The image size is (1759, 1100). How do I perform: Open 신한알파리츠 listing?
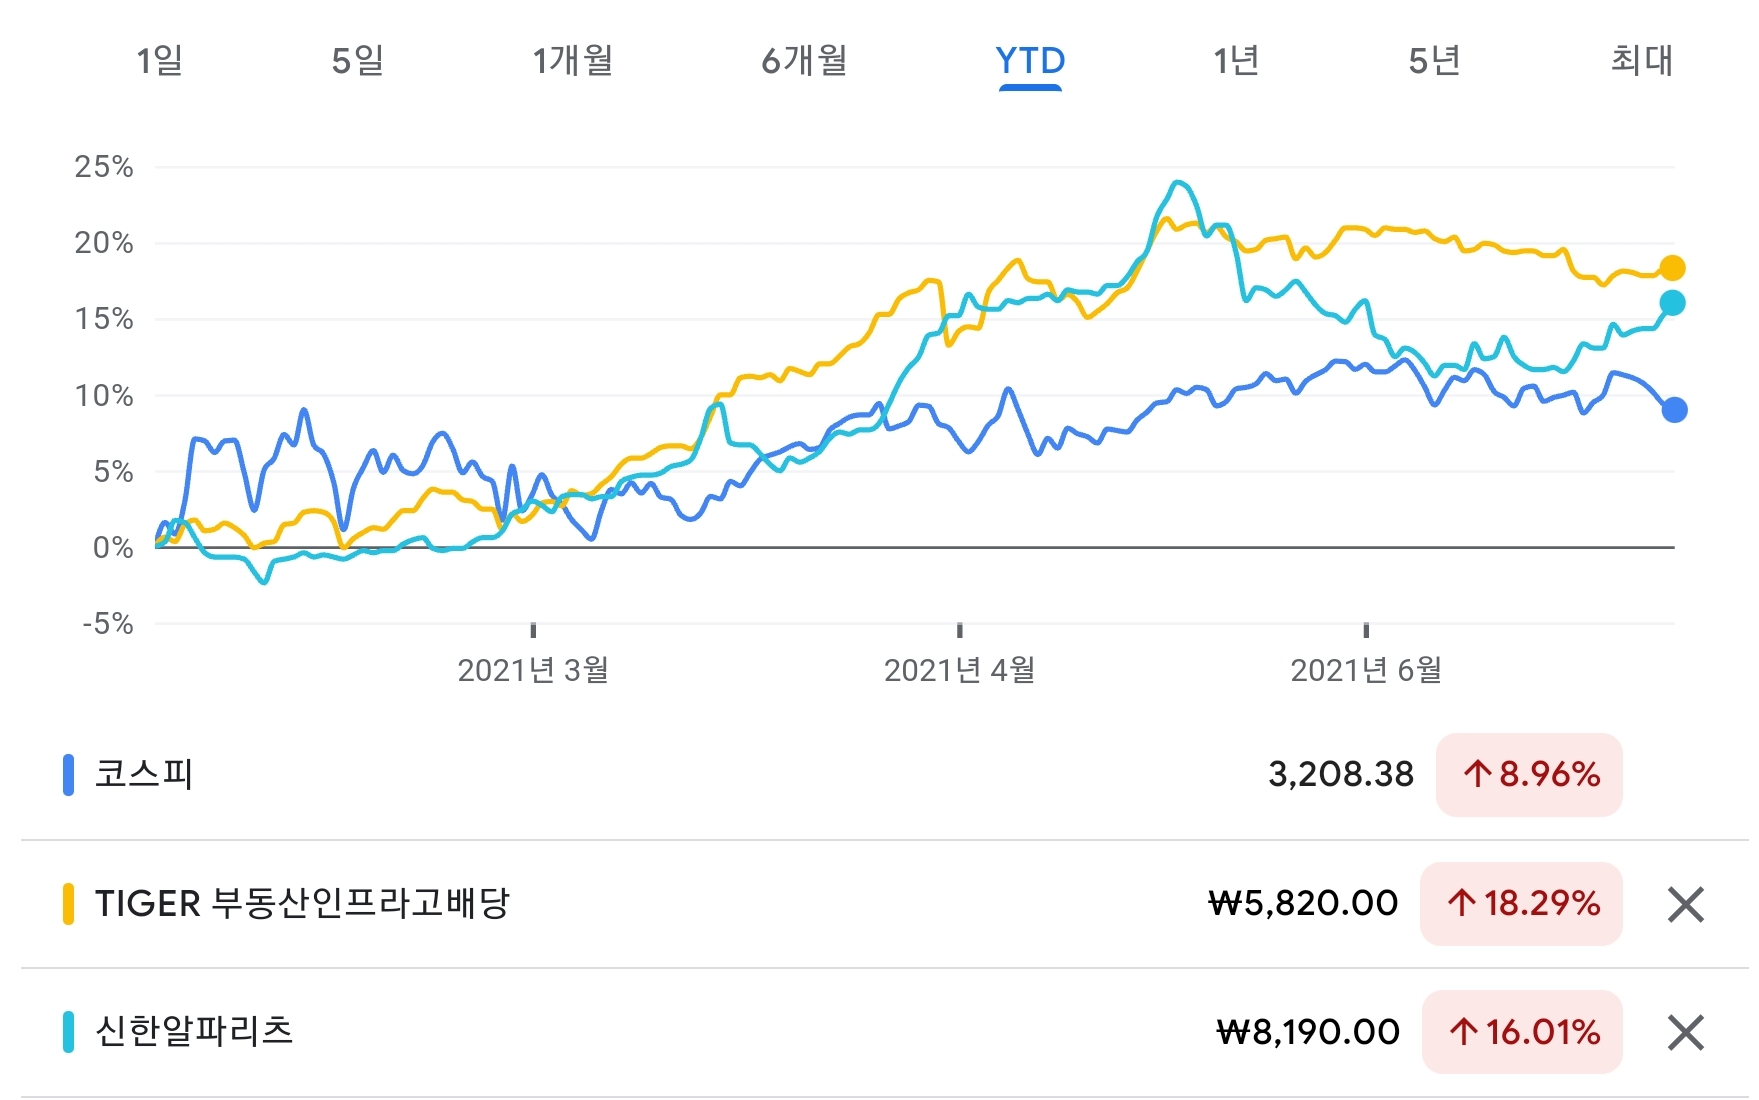(194, 1032)
